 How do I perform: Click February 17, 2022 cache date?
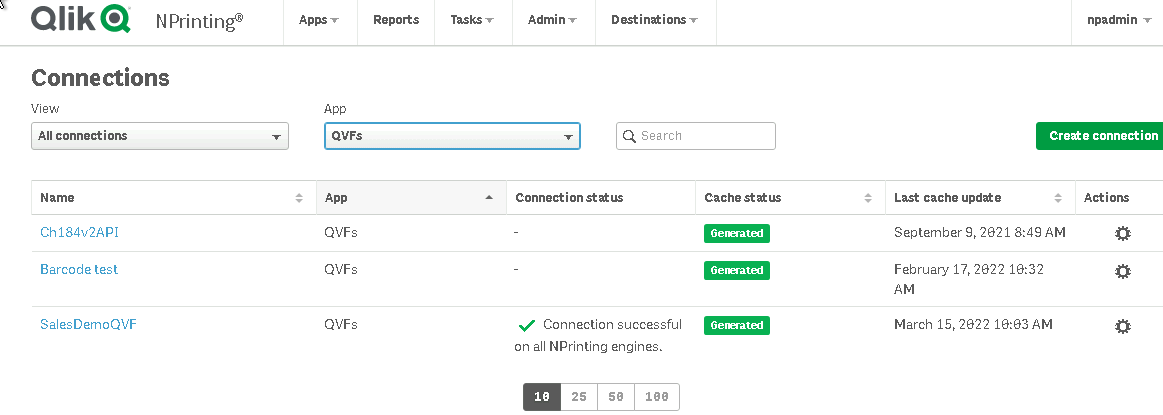tap(969, 279)
